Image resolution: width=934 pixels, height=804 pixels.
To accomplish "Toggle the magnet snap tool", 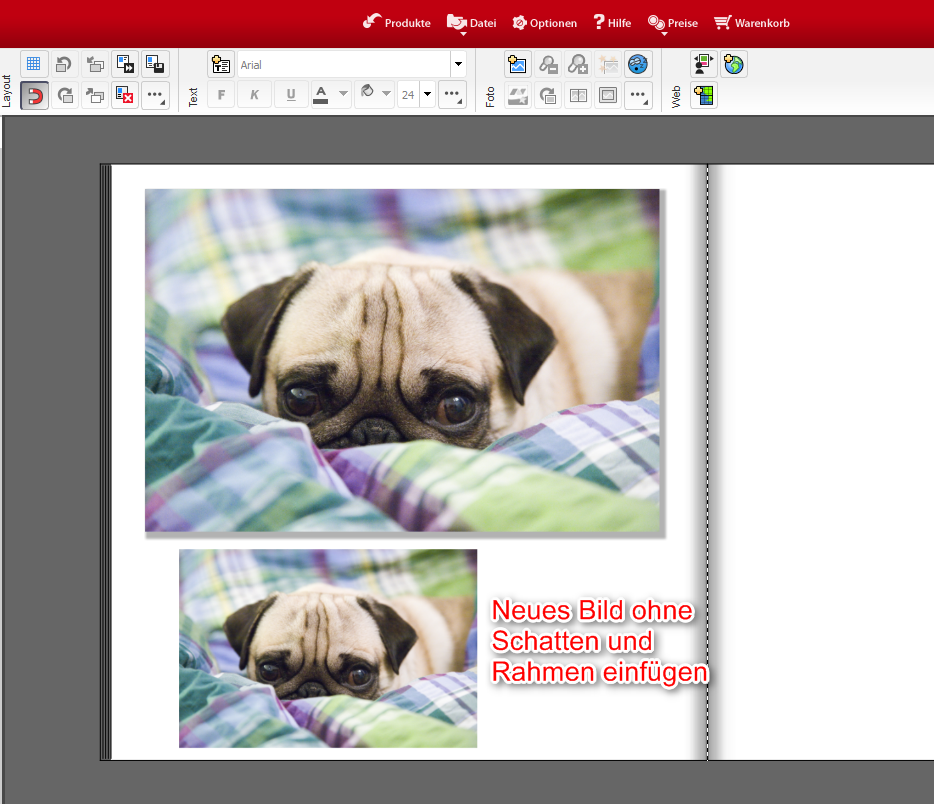I will click(x=34, y=96).
